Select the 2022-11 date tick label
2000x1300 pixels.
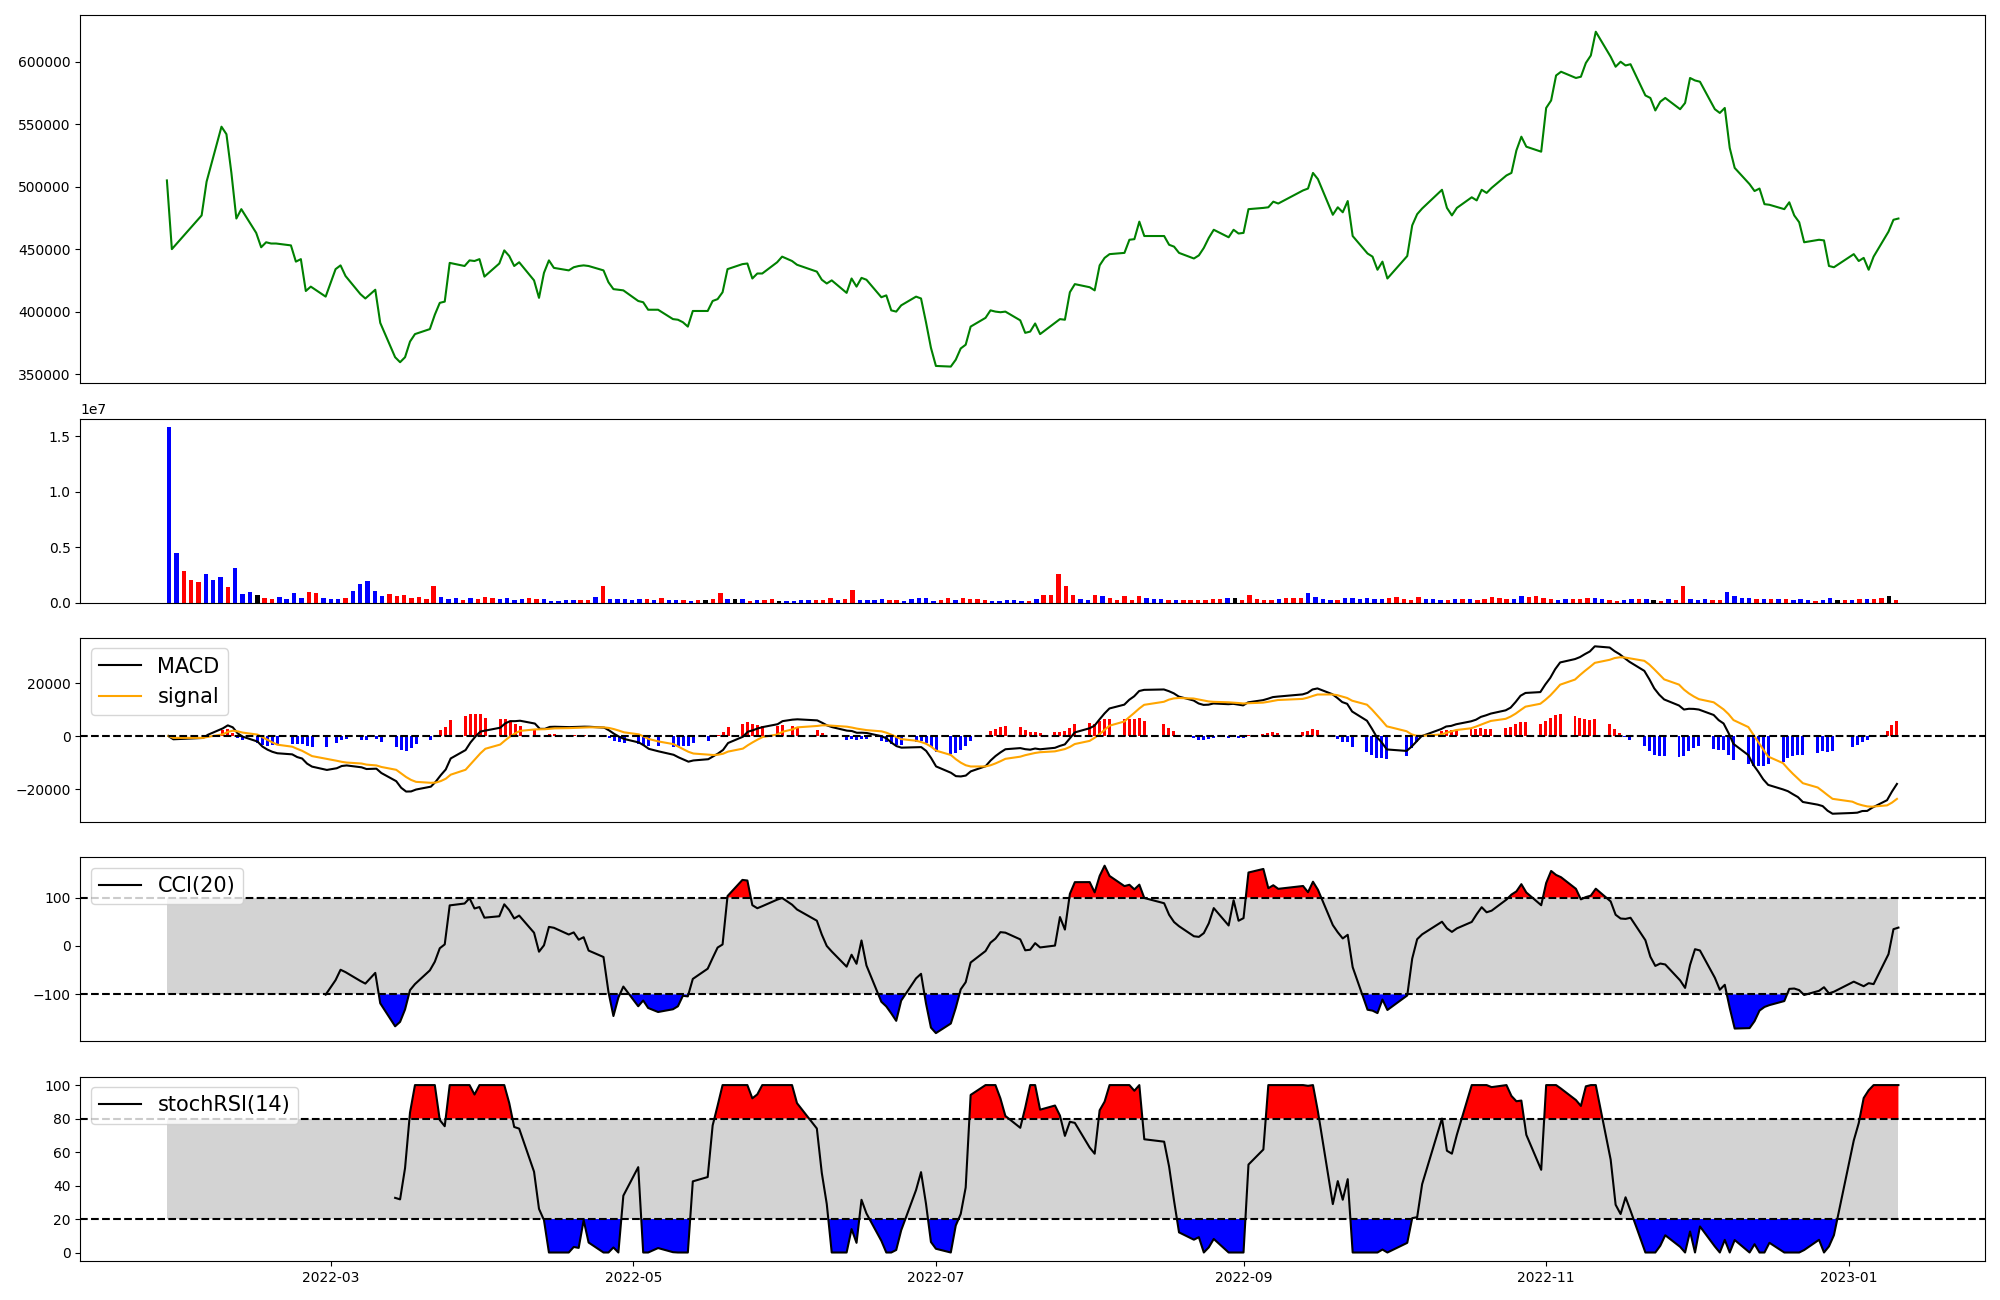coord(1546,1277)
